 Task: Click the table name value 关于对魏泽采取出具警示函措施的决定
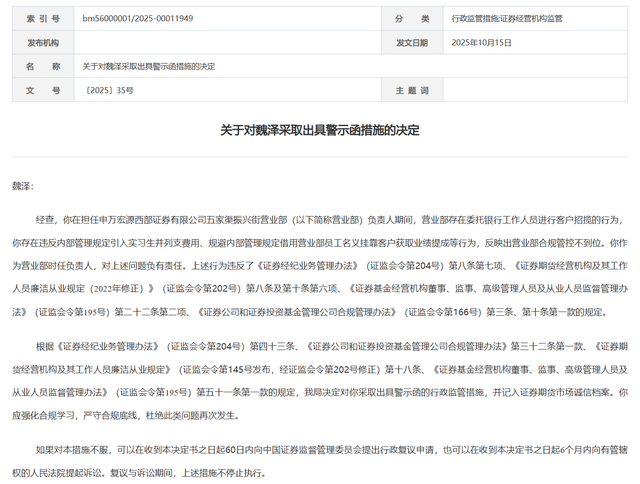click(x=149, y=66)
